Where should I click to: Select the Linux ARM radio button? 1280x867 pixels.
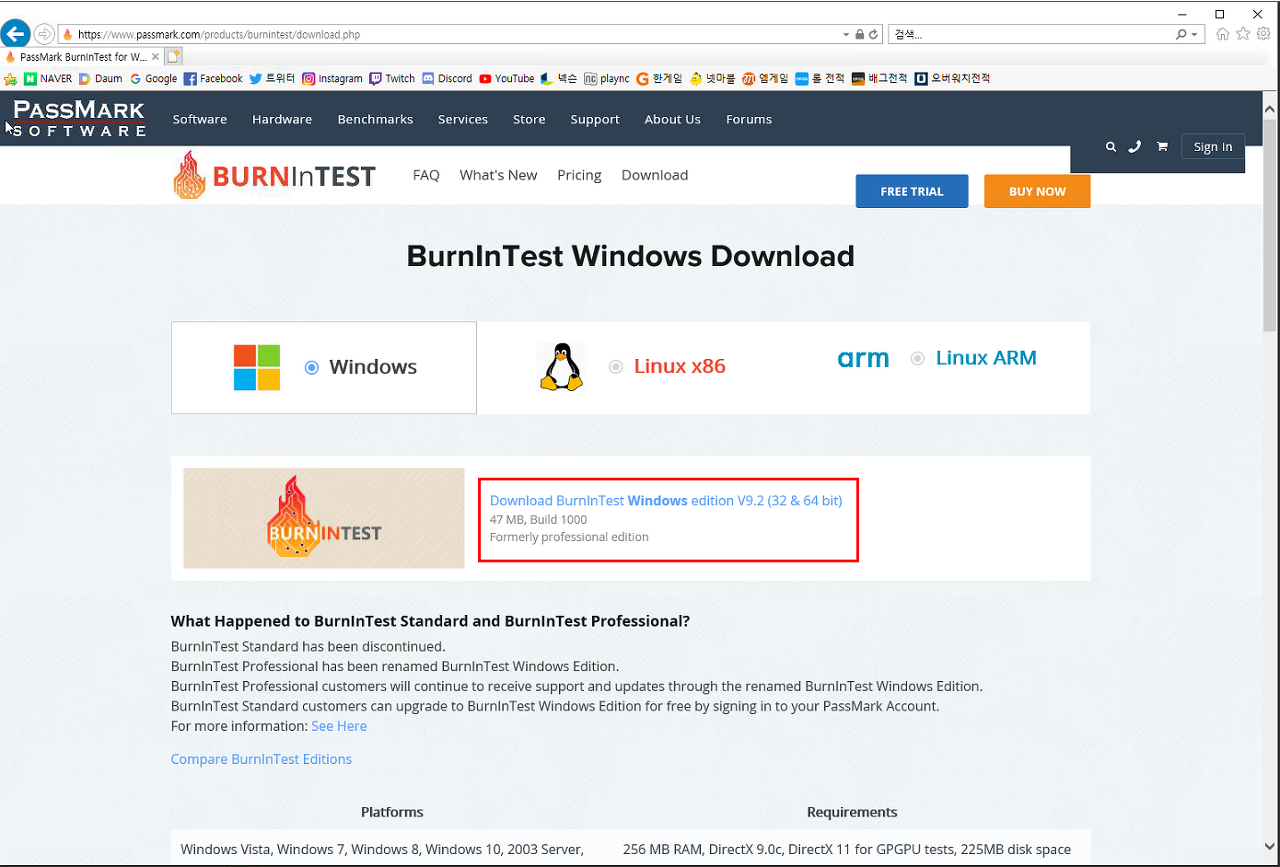(917, 358)
